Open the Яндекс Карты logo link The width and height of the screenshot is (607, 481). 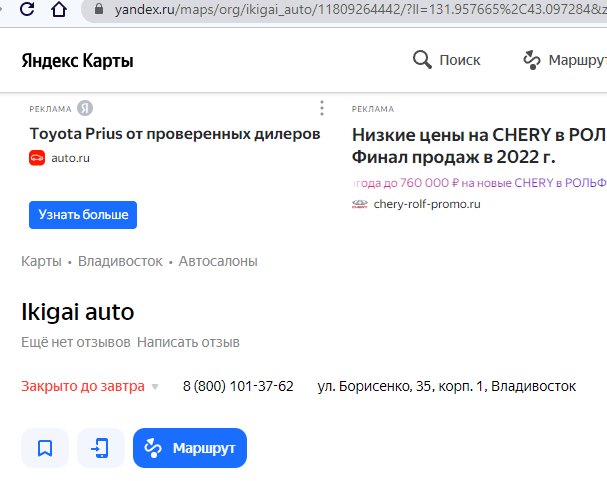coord(77,61)
